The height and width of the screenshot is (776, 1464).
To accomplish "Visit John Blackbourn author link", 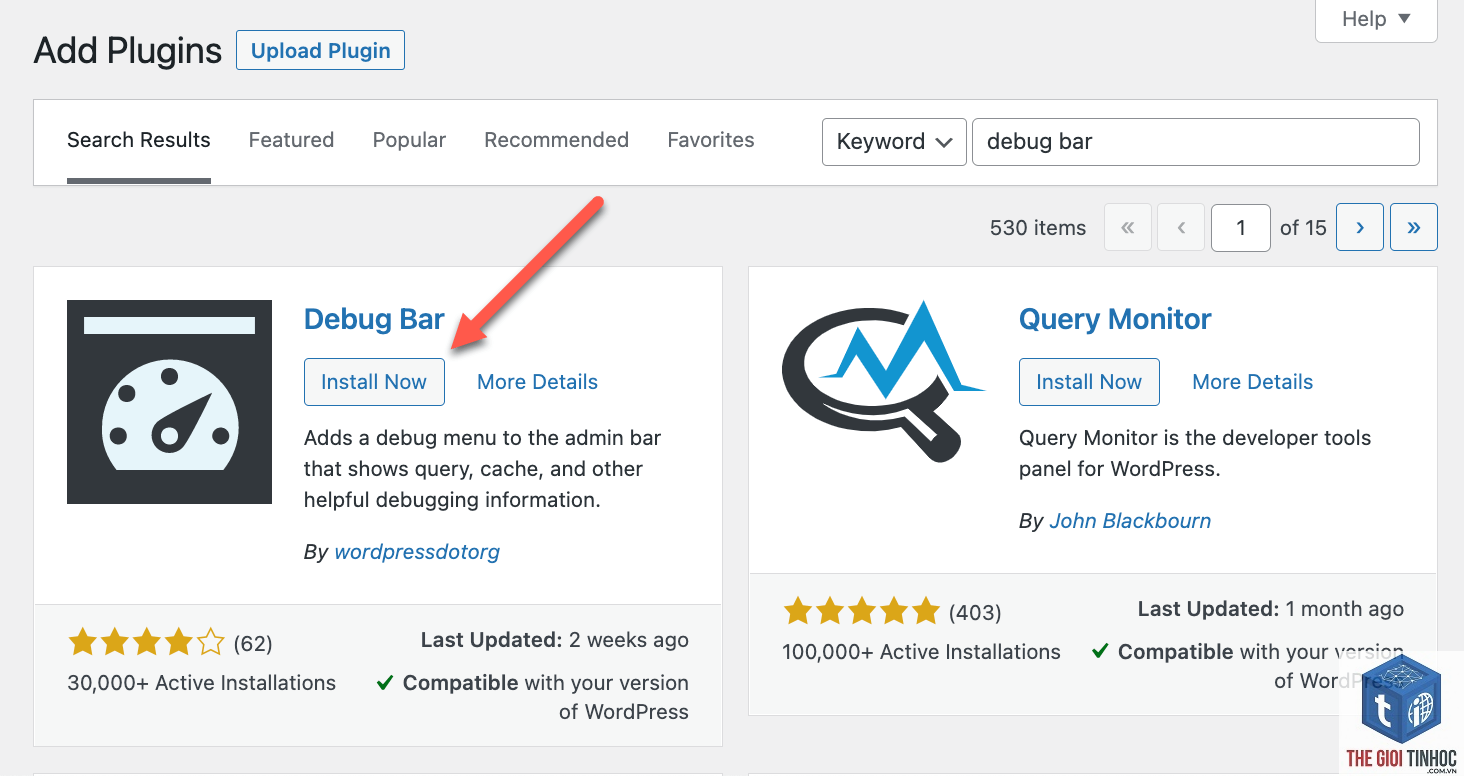I will (1130, 521).
